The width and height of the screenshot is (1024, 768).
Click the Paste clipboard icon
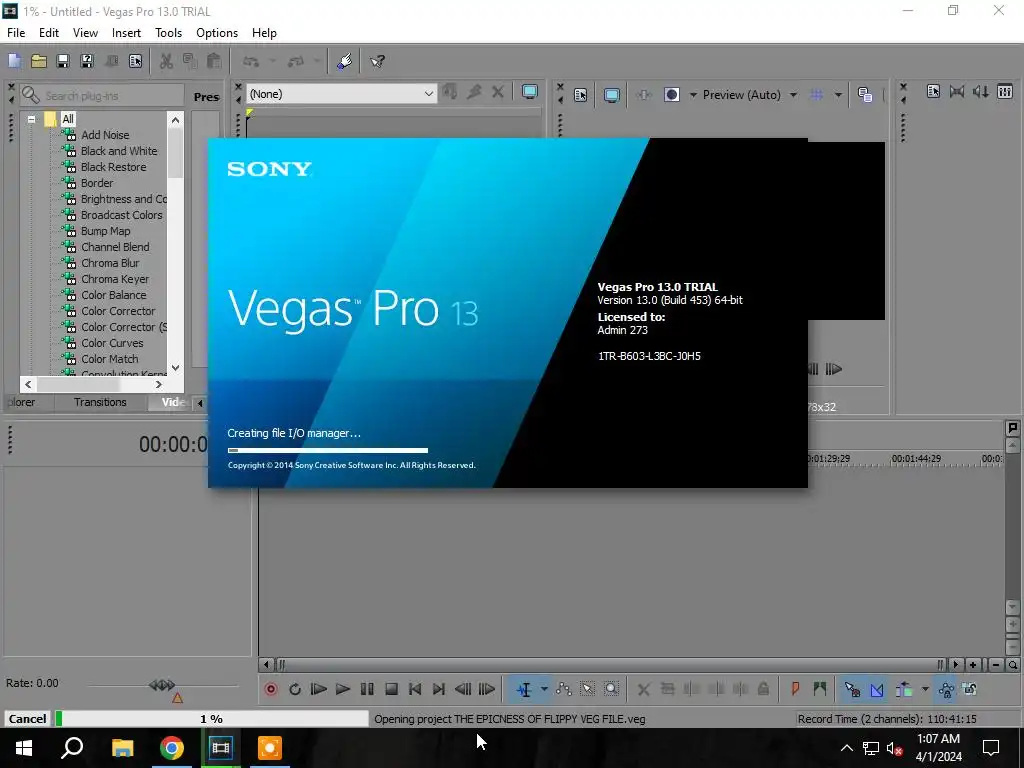(214, 61)
